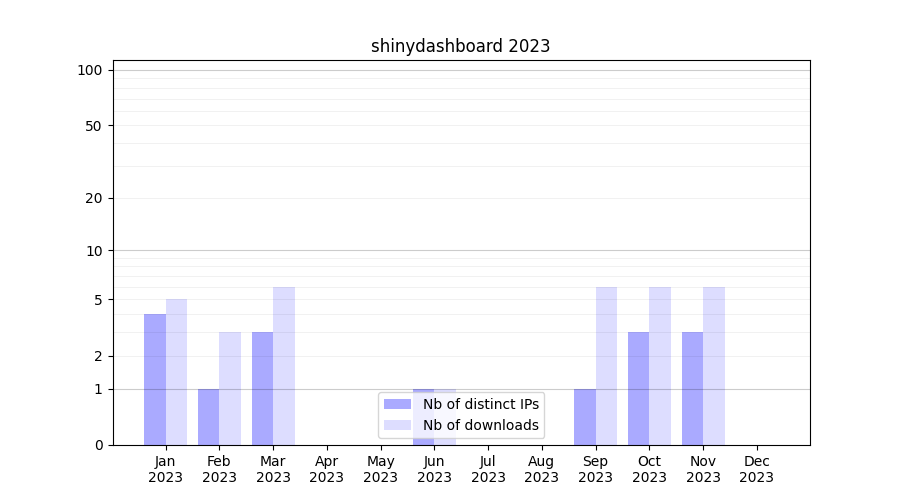Select the February downloads bar

(230, 388)
